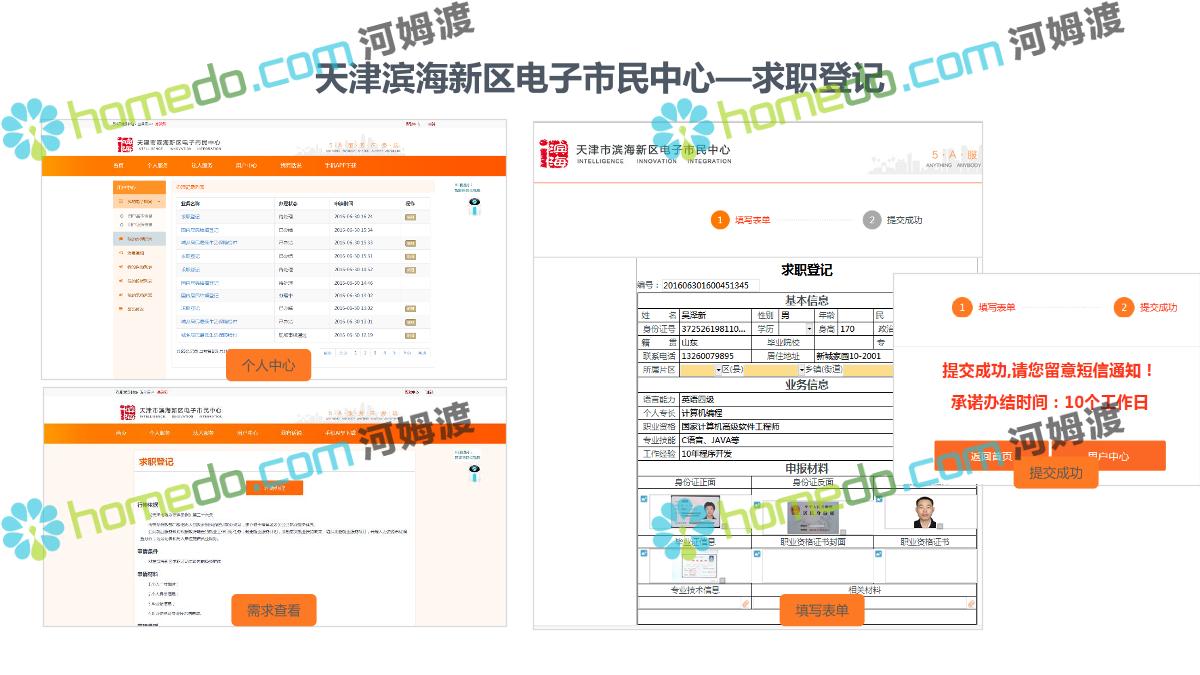
Task: Toggle checkbox beside the portrait photo
Action: [878, 499]
